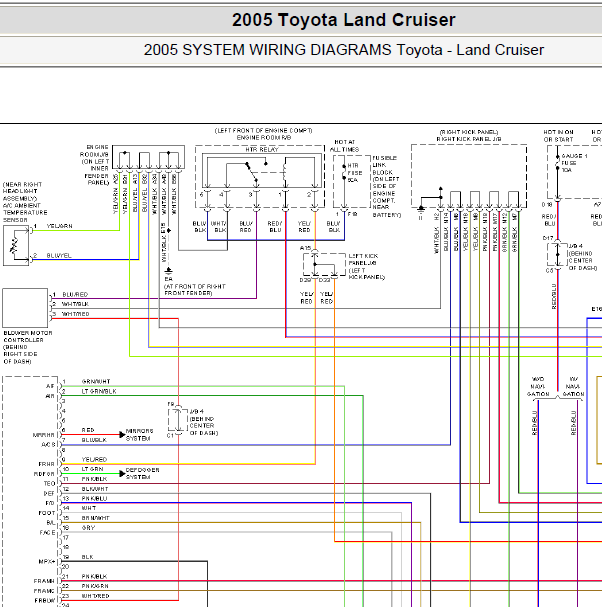Click the 'HTR FUSE 50A' label
602x607 pixels.
click(355, 173)
